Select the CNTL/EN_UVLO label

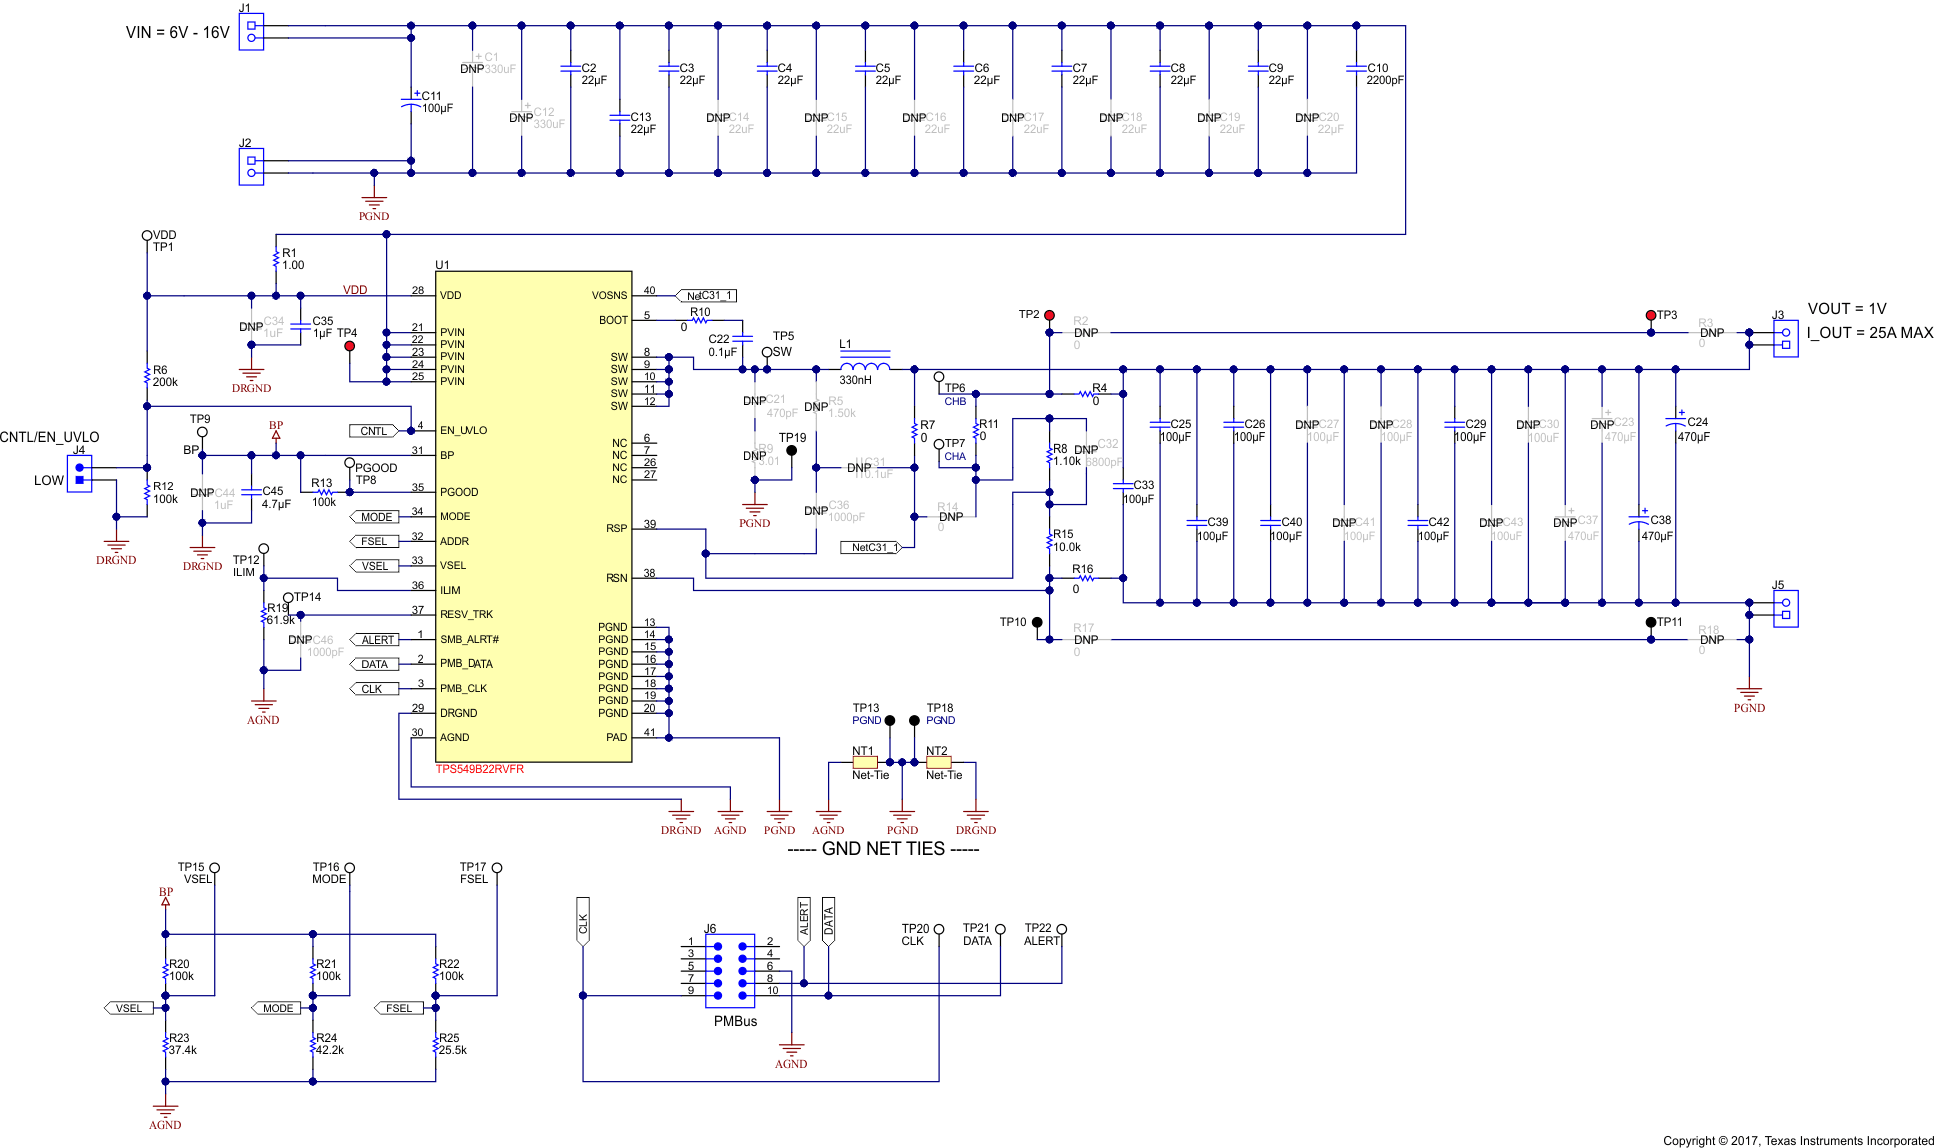coord(50,437)
